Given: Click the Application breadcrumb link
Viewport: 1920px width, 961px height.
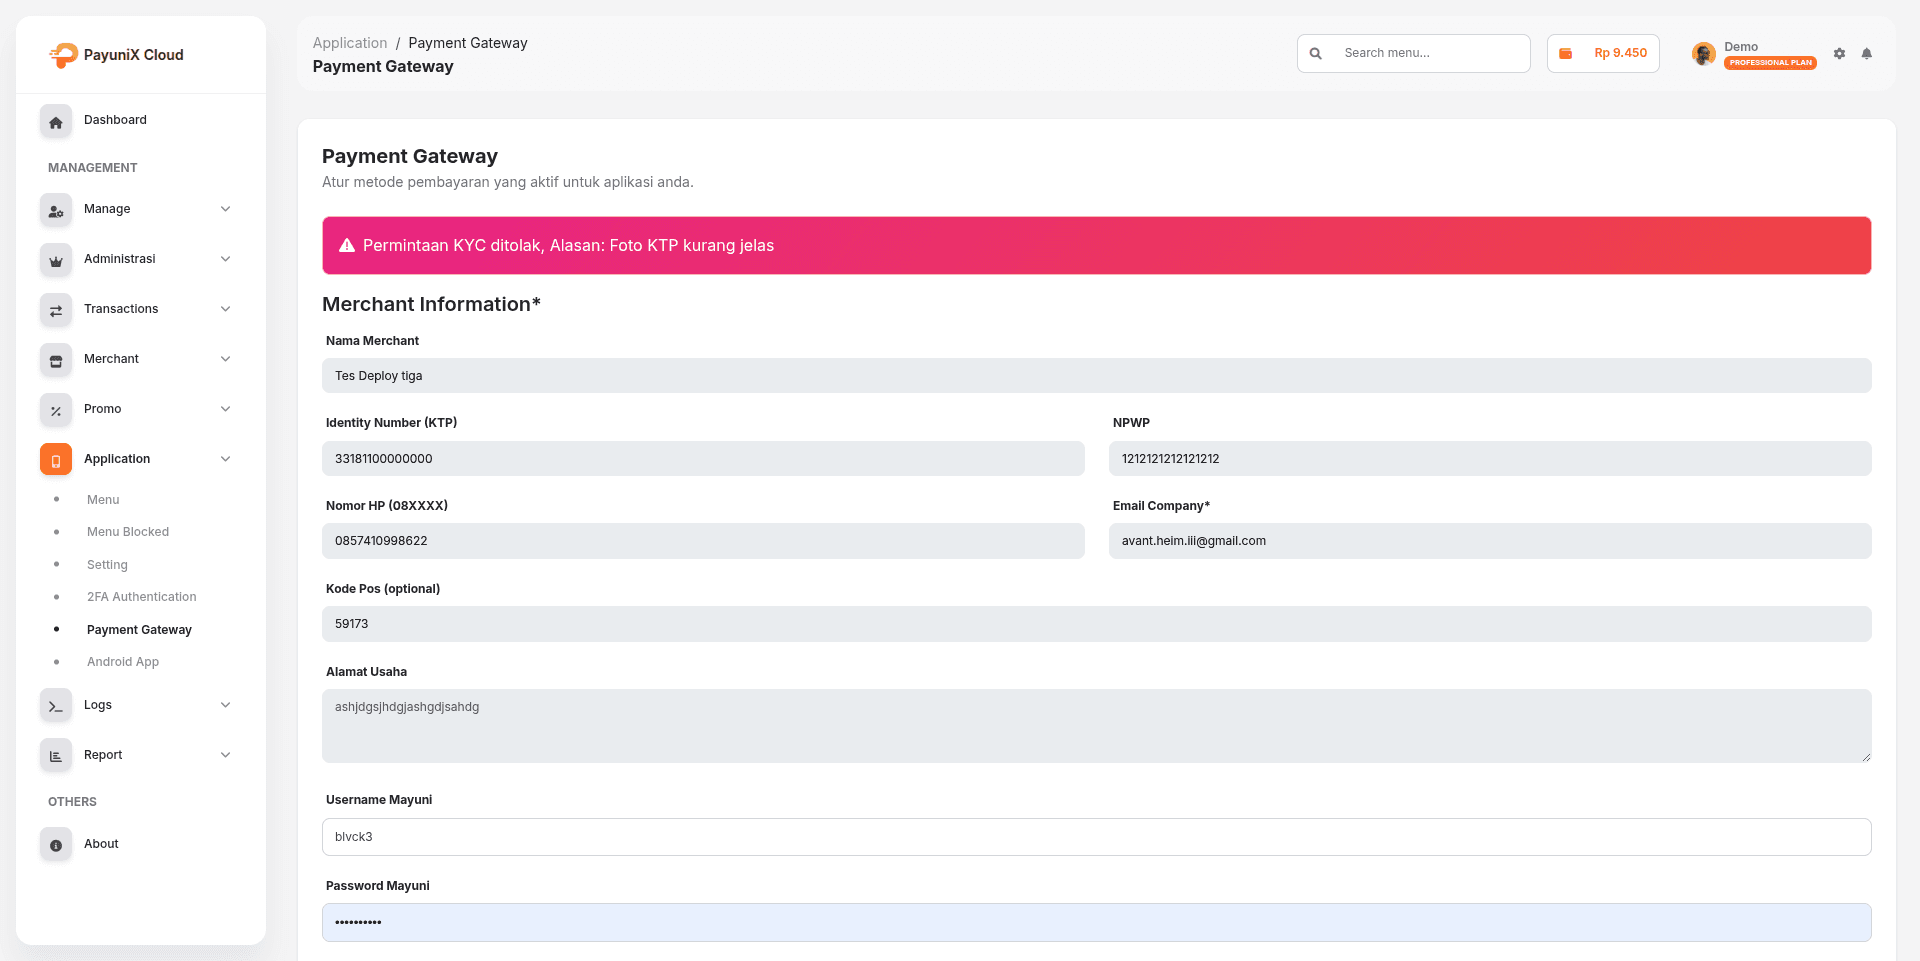Looking at the screenshot, I should tap(350, 43).
